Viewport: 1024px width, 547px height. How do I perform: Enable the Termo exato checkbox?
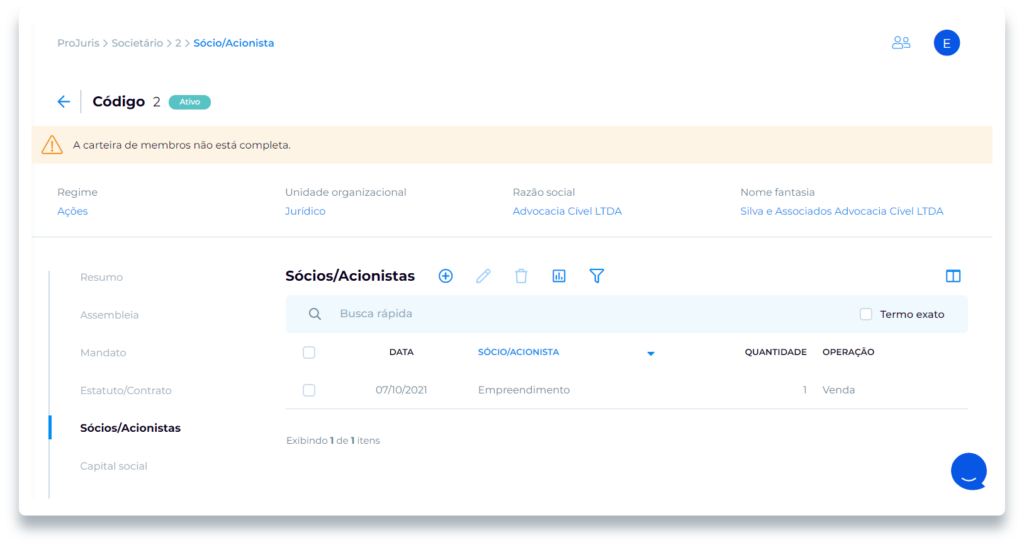[x=866, y=314]
